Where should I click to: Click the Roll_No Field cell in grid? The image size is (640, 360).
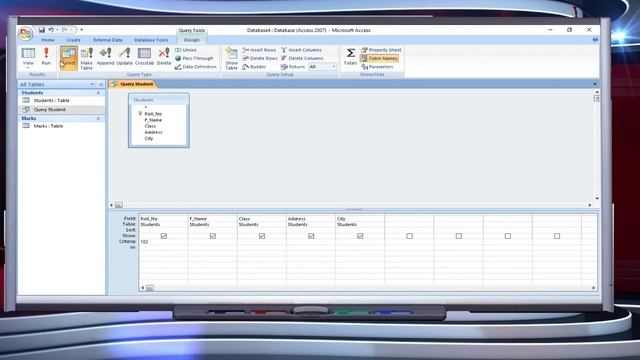click(163, 219)
